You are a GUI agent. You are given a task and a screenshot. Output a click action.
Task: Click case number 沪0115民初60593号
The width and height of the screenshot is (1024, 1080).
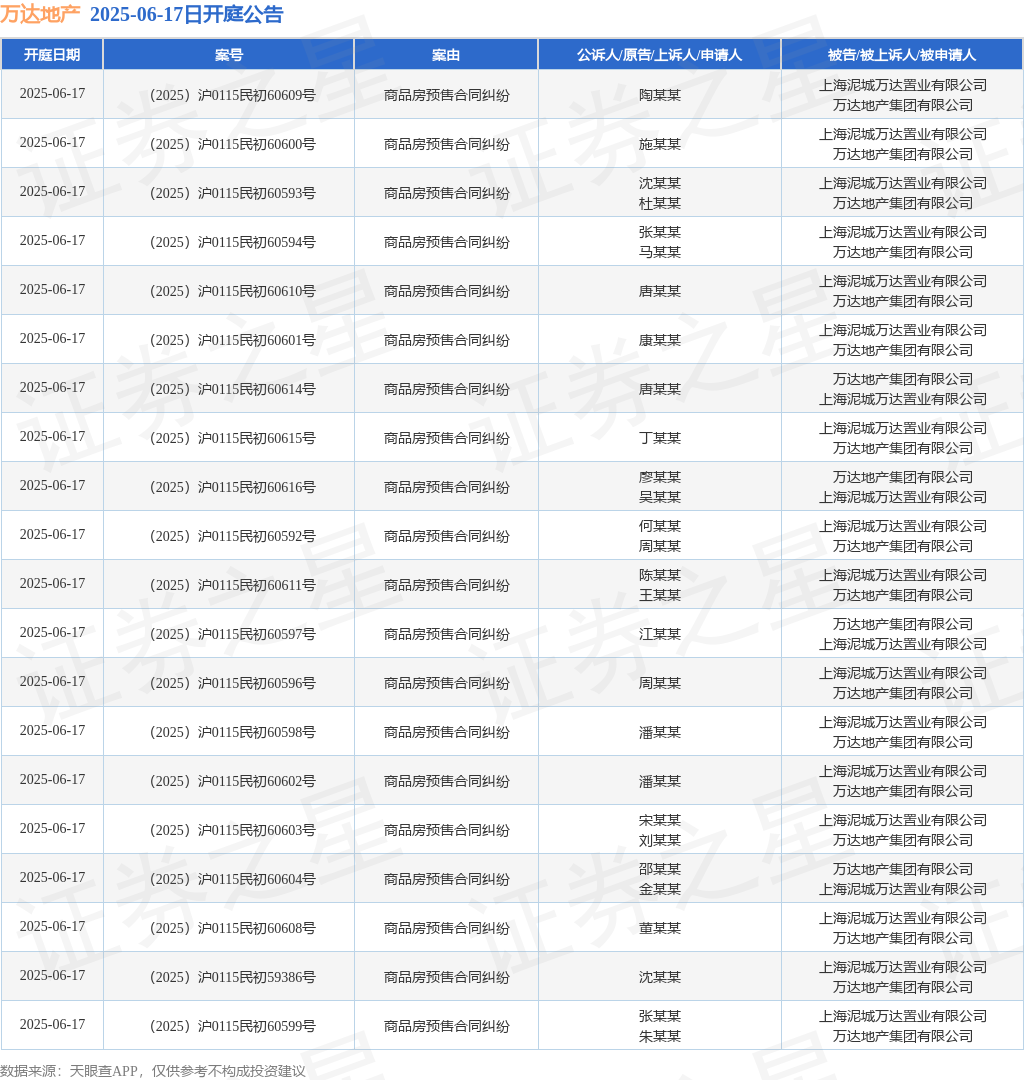[x=233, y=193]
